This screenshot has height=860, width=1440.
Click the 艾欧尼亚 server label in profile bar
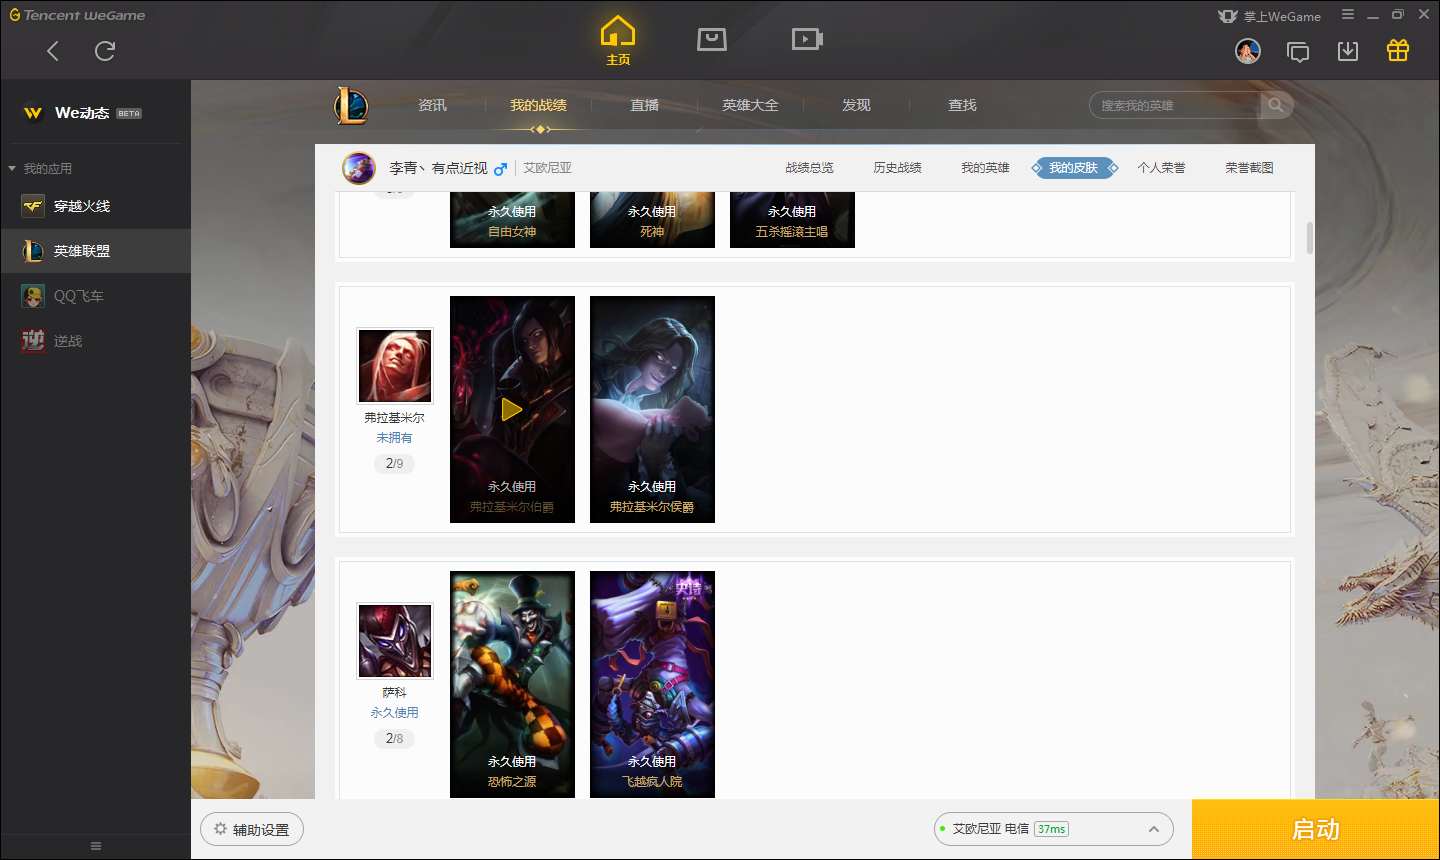pos(547,168)
